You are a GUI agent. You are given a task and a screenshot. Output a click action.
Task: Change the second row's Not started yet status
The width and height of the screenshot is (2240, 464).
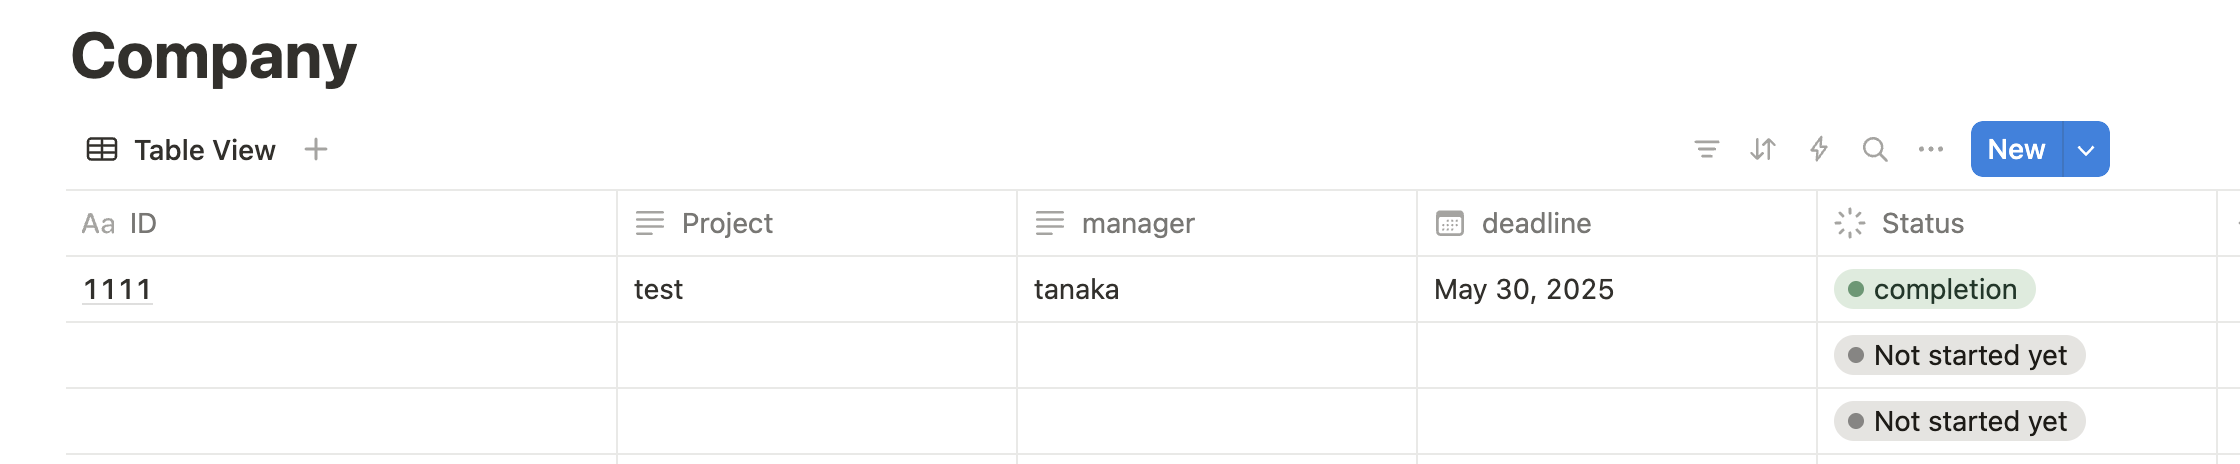1959,355
